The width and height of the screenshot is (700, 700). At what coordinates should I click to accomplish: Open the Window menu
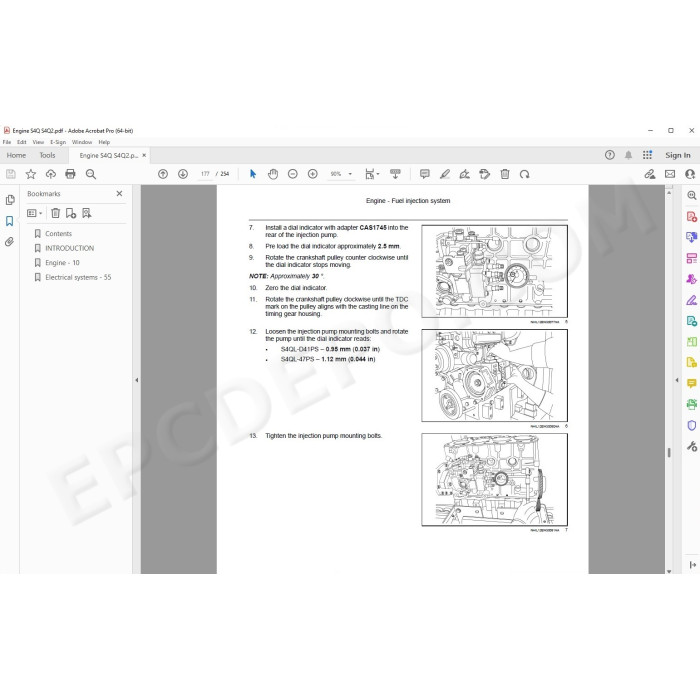pyautogui.click(x=82, y=142)
